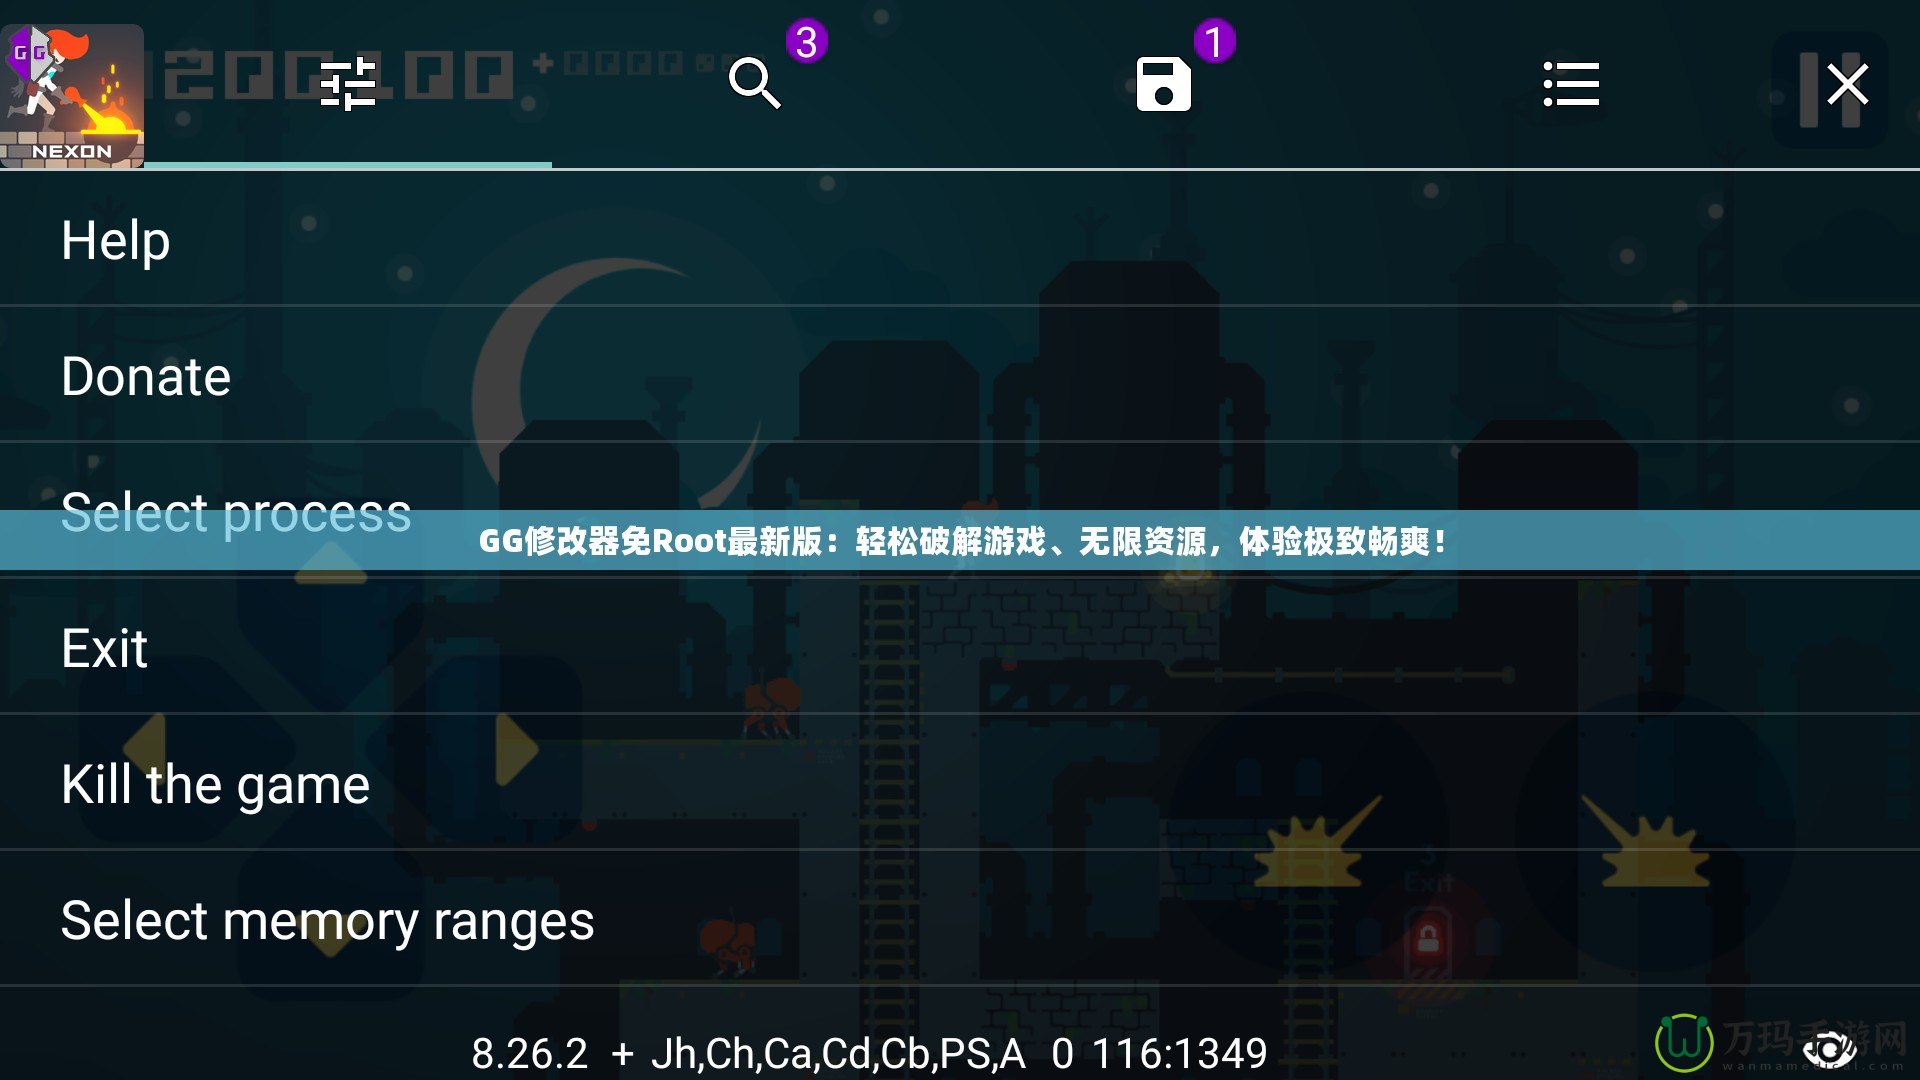Click the search magnifier icon

point(754,84)
